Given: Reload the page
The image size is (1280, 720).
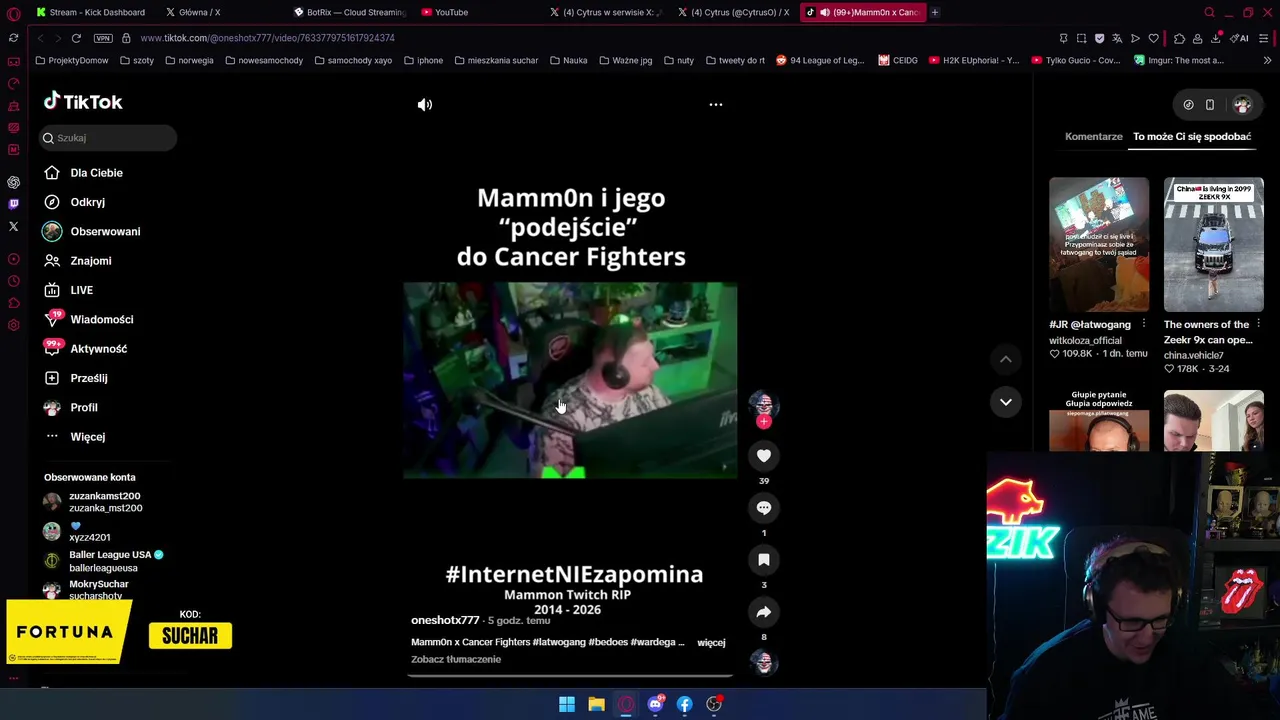Looking at the screenshot, I should (76, 38).
